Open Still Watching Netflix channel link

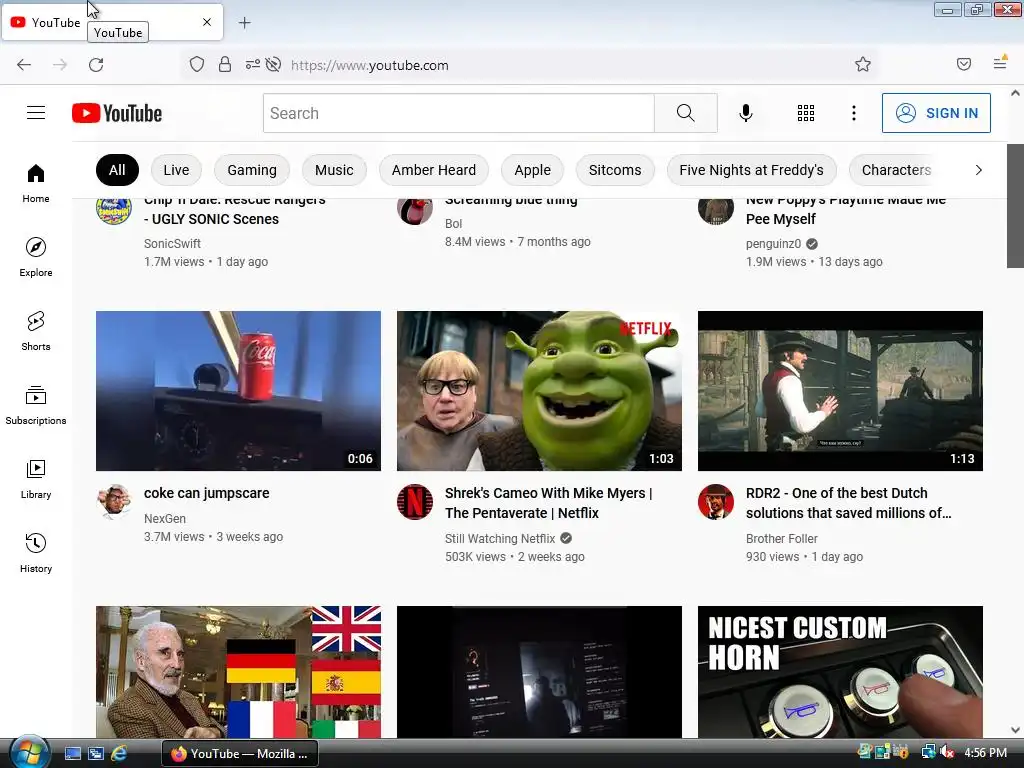pyautogui.click(x=500, y=539)
